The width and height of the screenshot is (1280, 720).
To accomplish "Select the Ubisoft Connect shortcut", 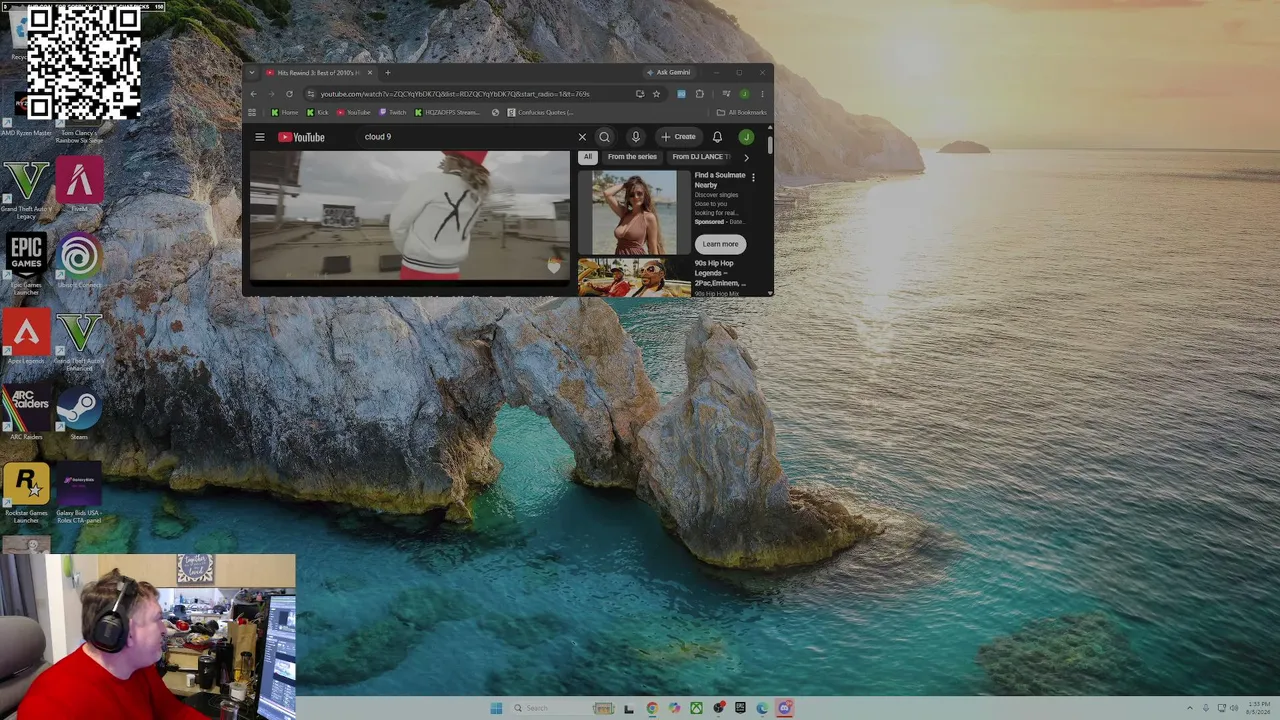I will 79,260.
